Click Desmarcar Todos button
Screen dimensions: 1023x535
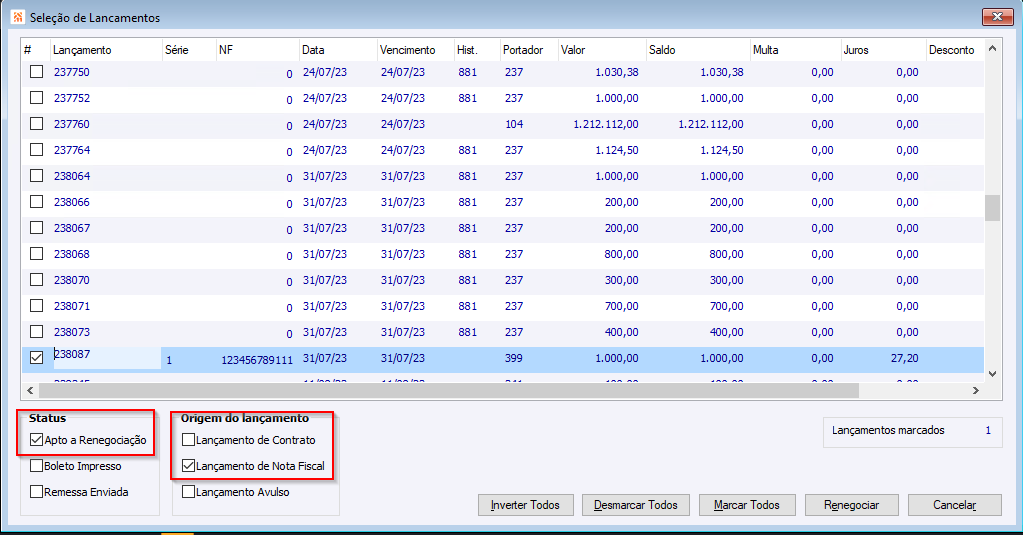coord(635,505)
